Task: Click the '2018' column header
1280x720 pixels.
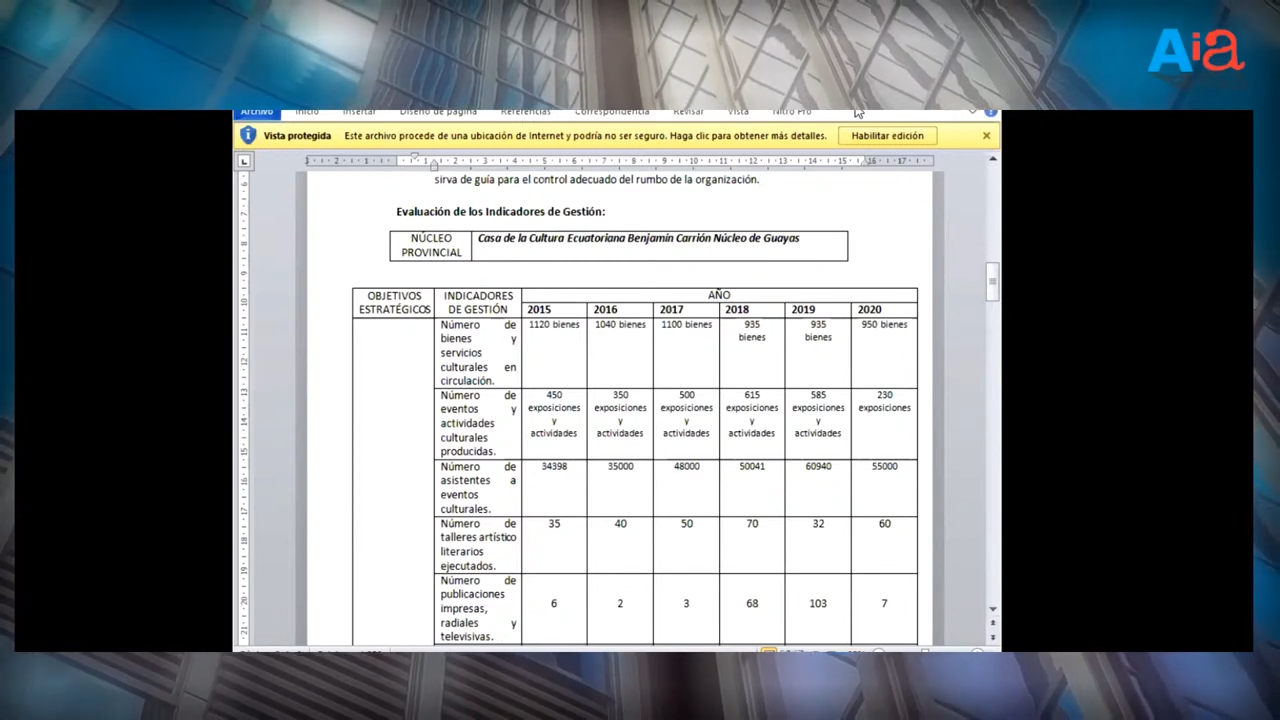Action: pos(752,310)
